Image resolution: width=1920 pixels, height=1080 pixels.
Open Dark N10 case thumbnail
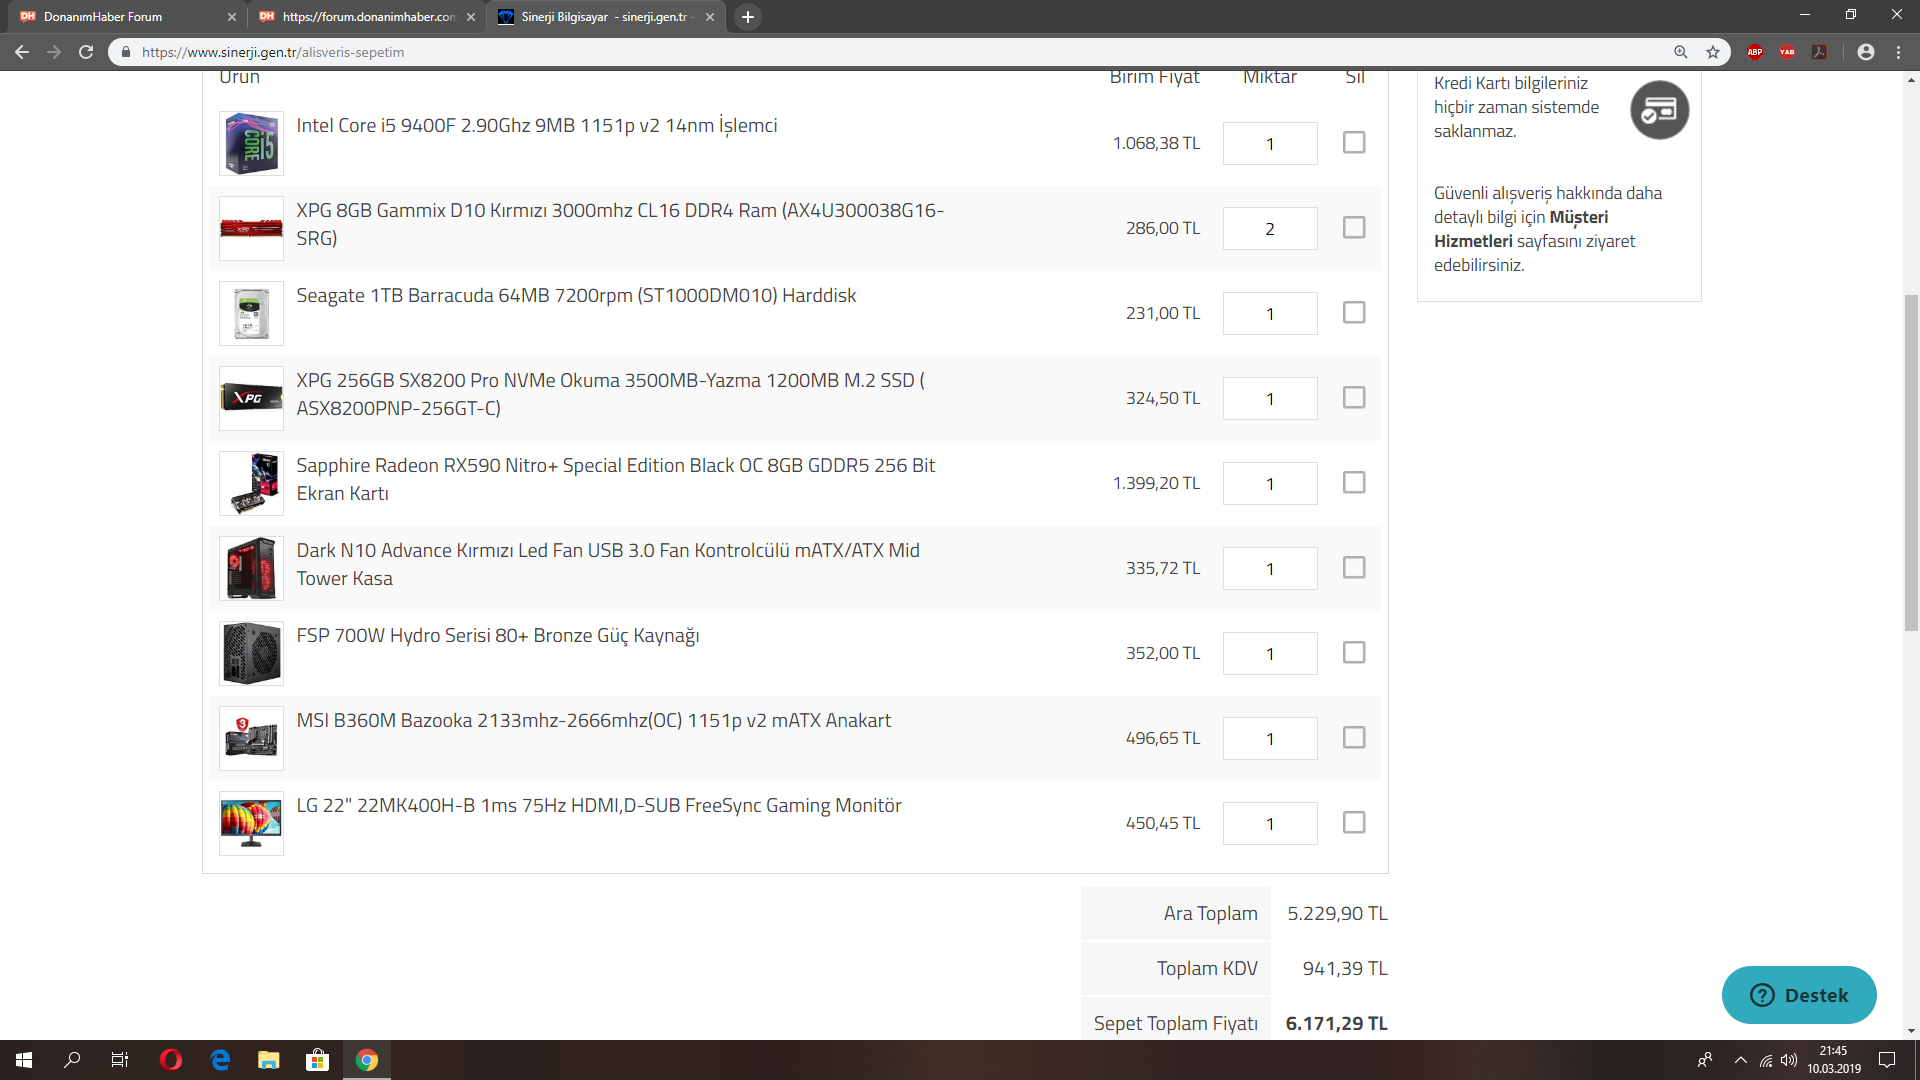click(x=251, y=568)
